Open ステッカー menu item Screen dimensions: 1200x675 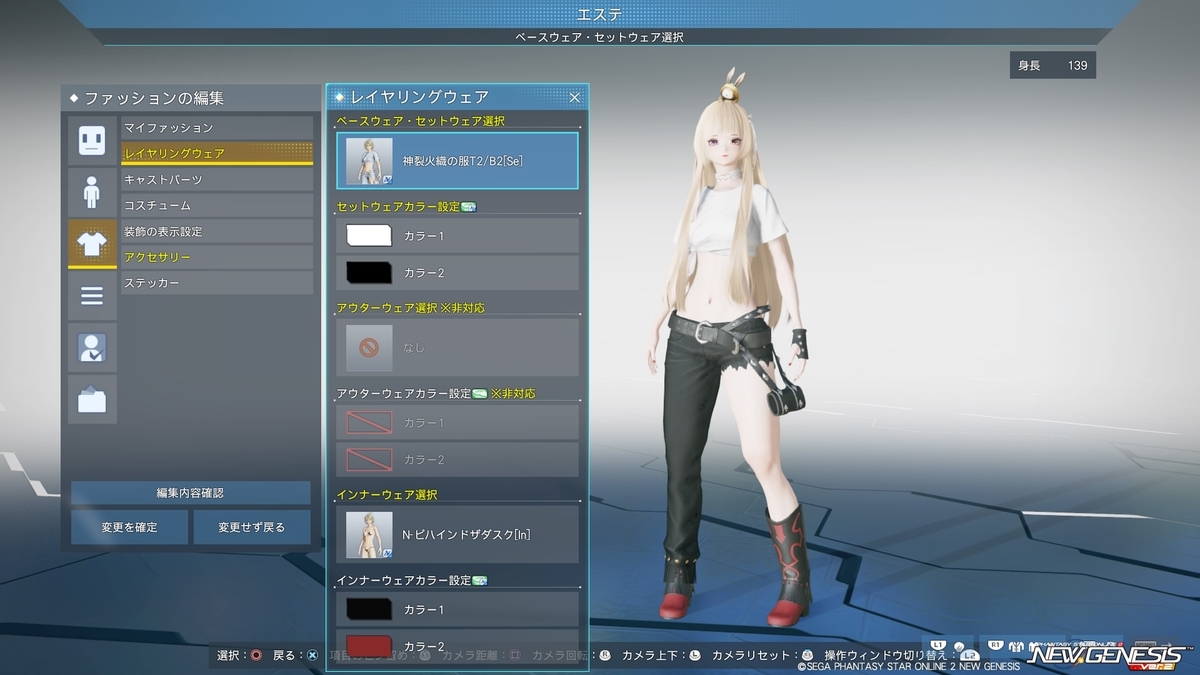pos(217,283)
